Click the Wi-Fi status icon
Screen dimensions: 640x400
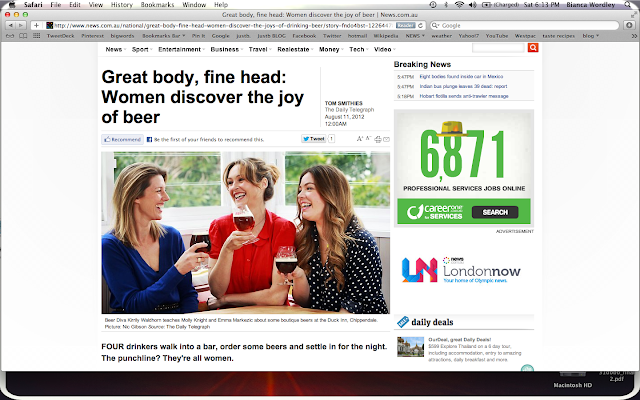pos(459,4)
